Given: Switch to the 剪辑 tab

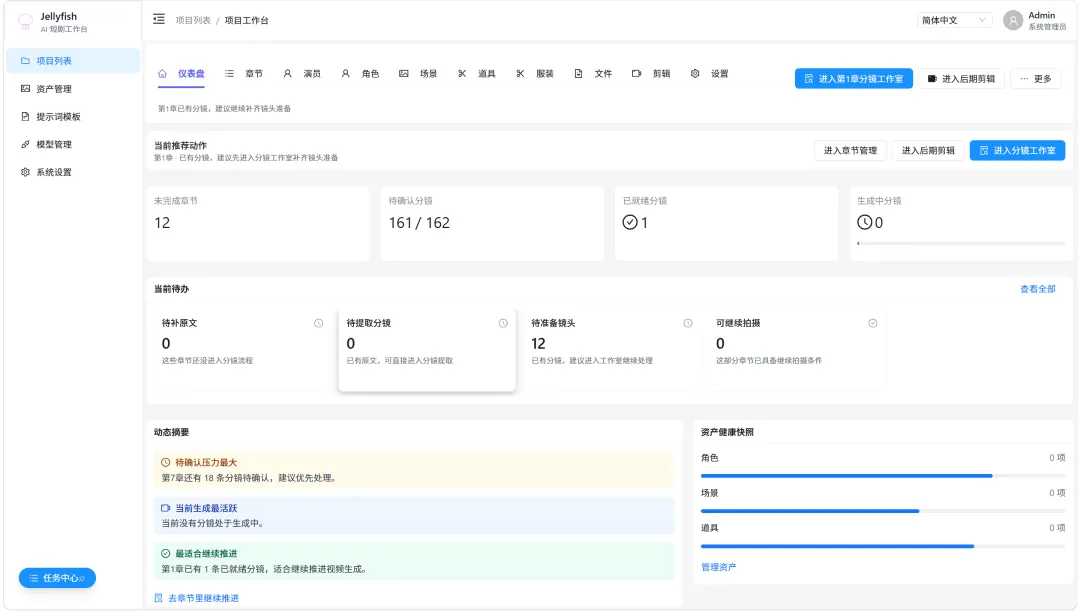Looking at the screenshot, I should point(652,74).
